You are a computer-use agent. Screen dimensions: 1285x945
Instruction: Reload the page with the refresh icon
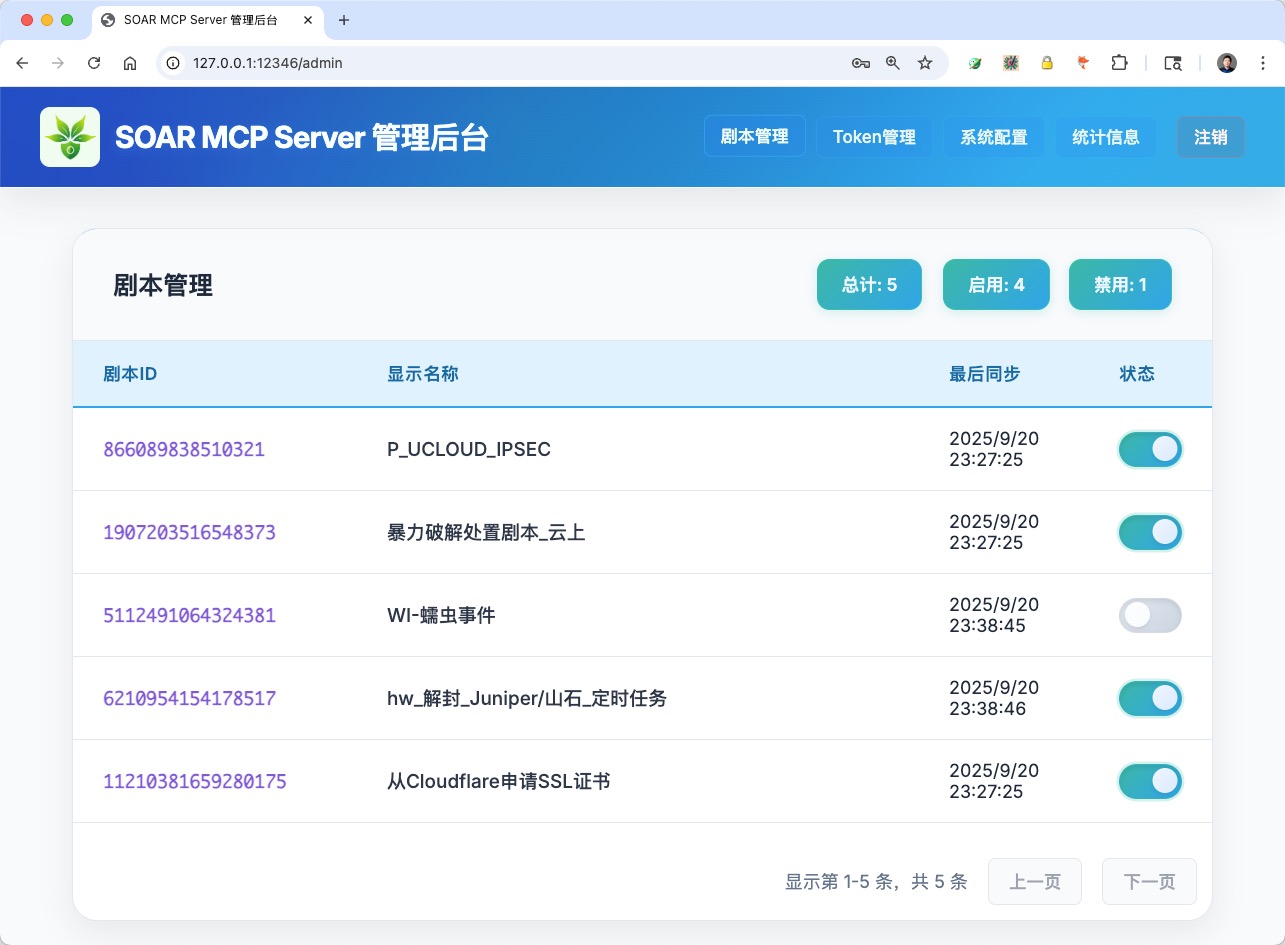coord(93,62)
